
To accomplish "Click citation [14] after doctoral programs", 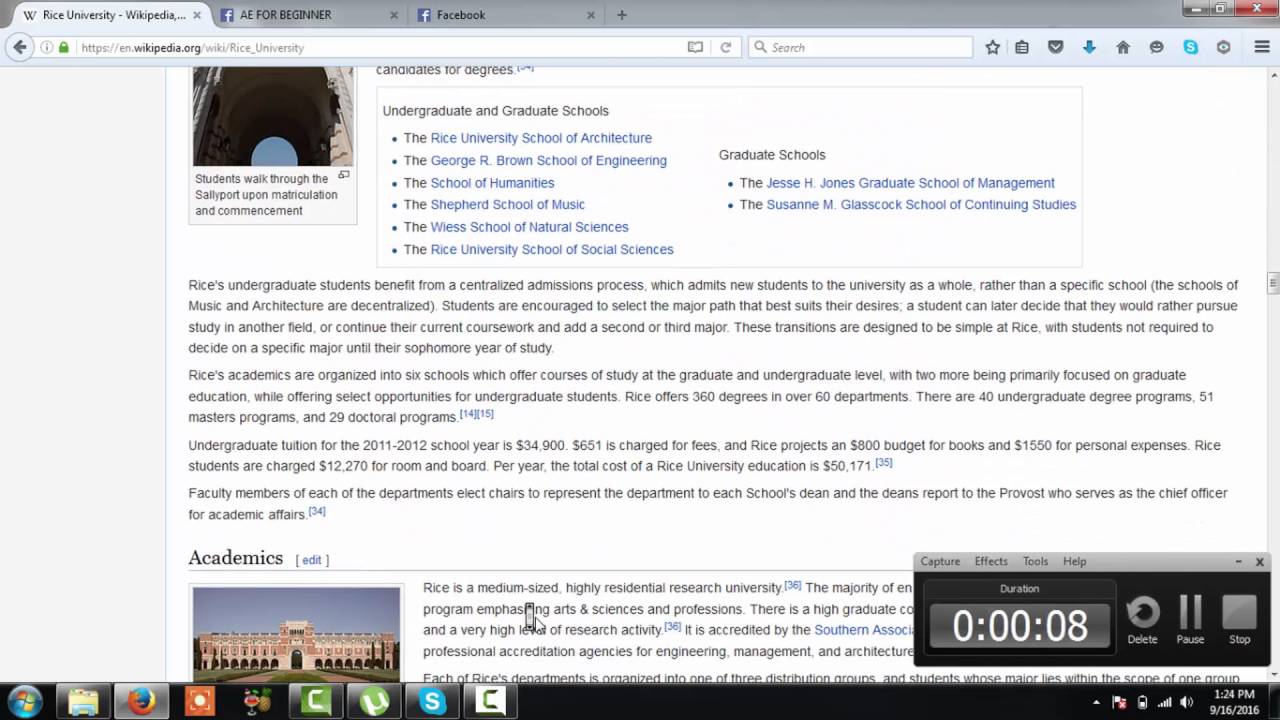I will 467,414.
